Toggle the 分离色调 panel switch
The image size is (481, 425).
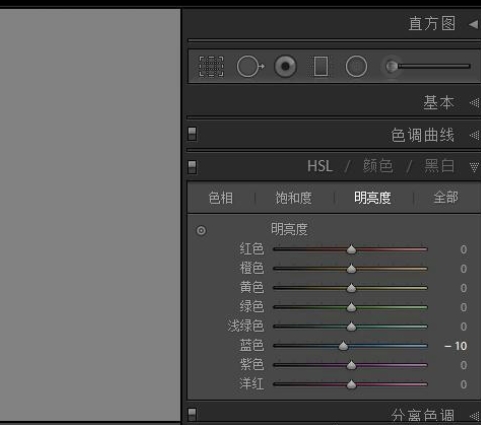tap(192, 415)
